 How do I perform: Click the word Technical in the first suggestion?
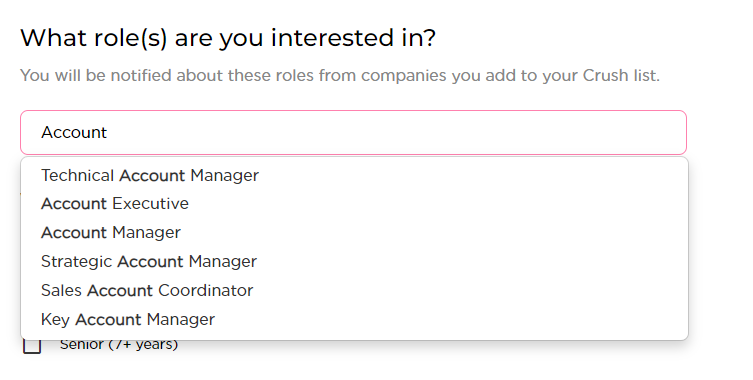77,175
